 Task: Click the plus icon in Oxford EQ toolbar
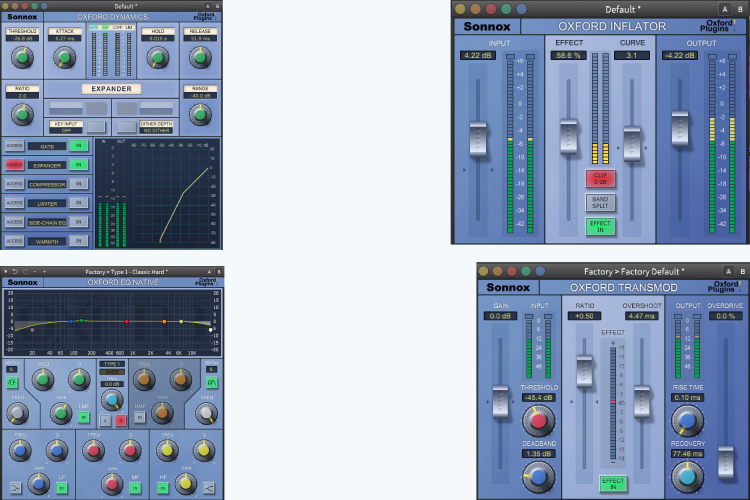(x=44, y=272)
